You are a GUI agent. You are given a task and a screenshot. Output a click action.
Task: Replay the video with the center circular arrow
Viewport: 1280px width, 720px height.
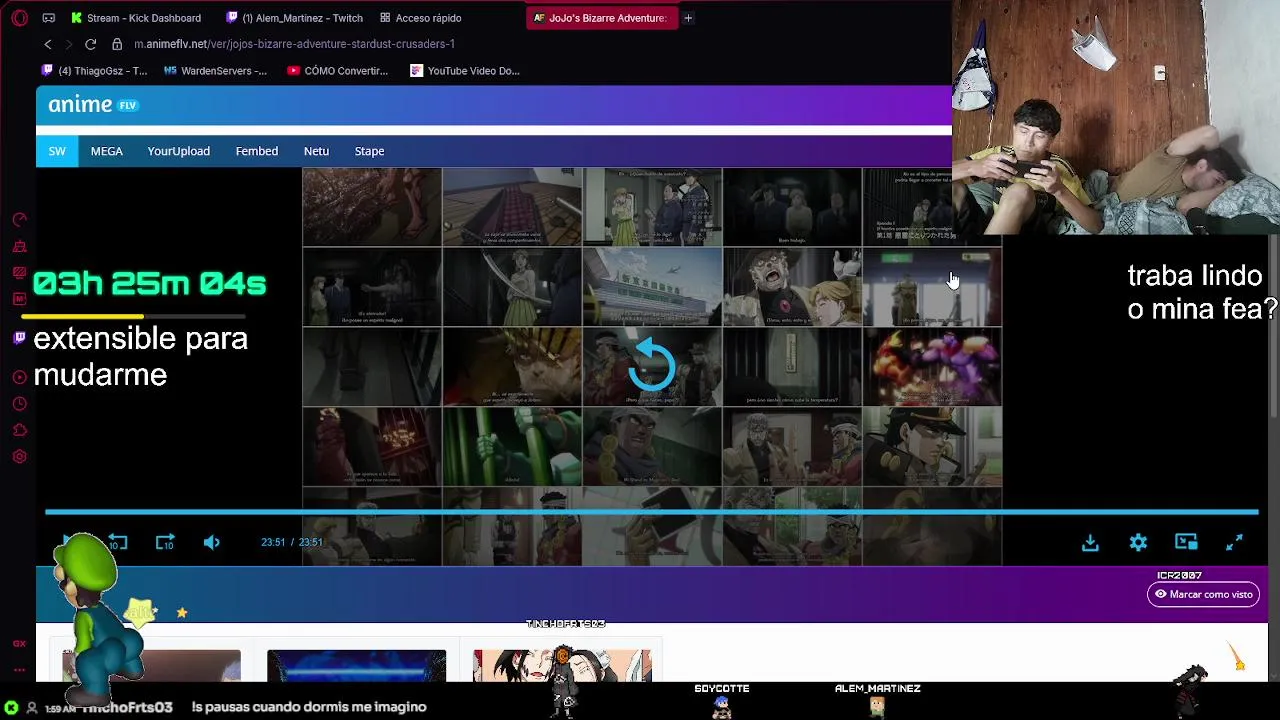coord(651,365)
